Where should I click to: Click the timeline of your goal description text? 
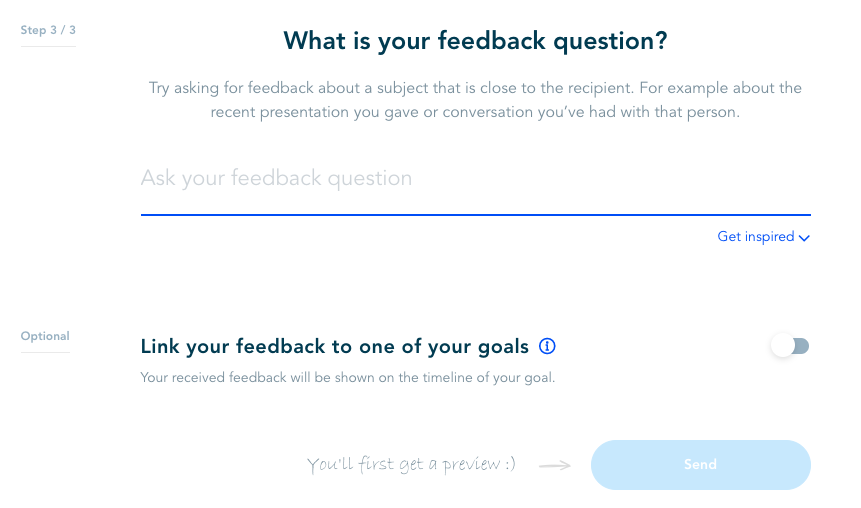pyautogui.click(x=348, y=378)
